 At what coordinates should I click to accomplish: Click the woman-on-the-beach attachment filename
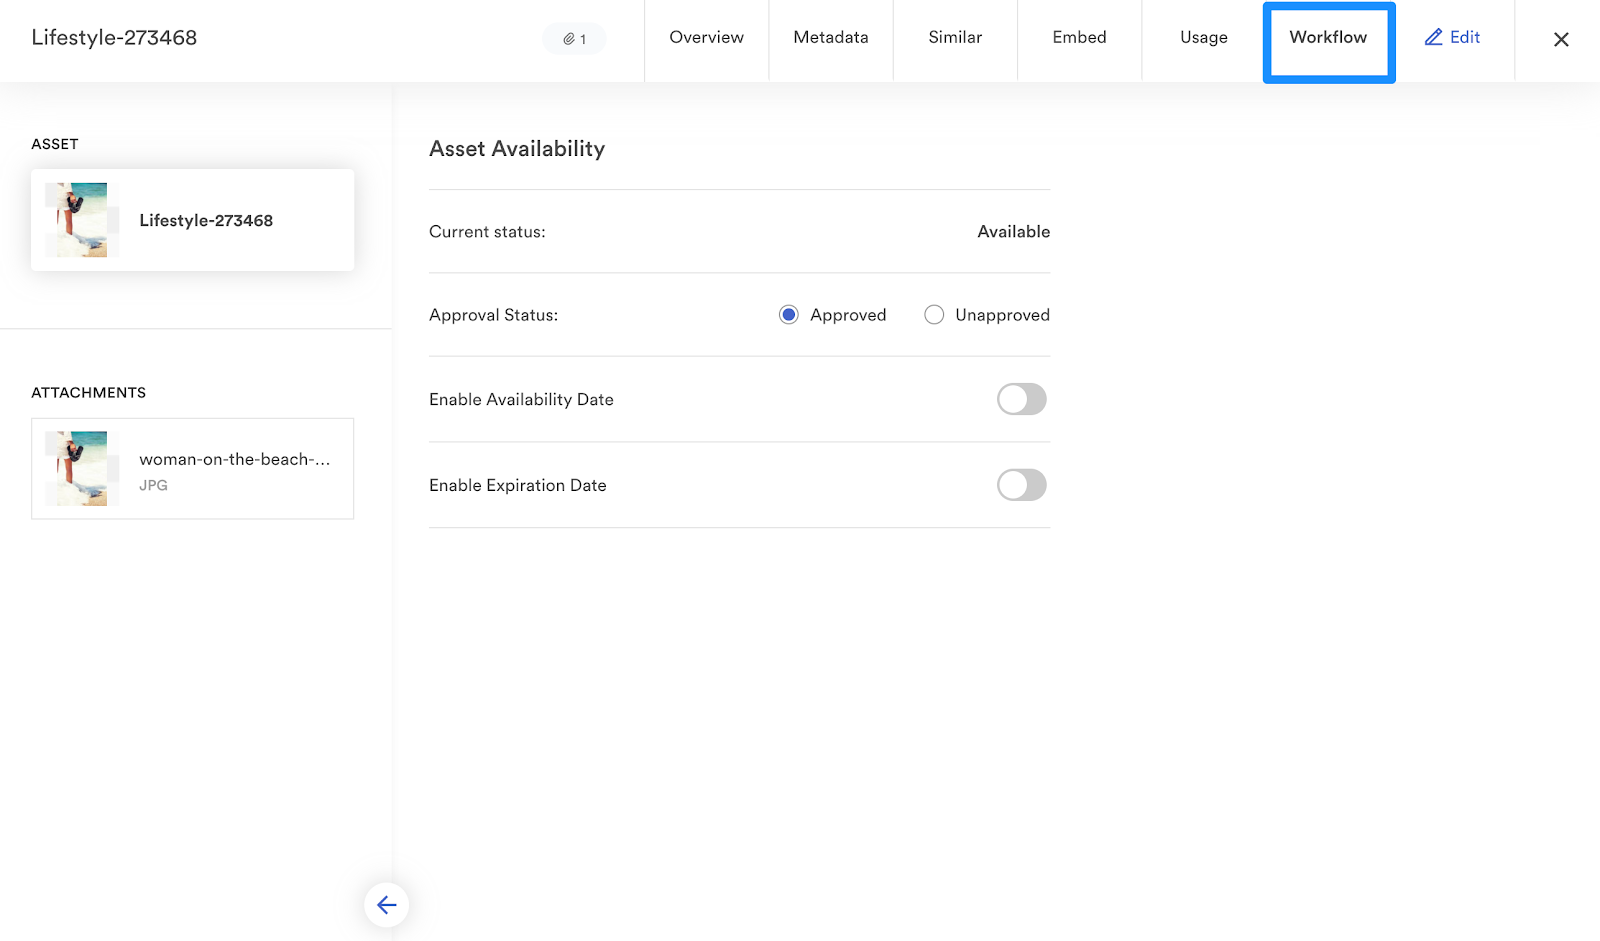pyautogui.click(x=234, y=460)
